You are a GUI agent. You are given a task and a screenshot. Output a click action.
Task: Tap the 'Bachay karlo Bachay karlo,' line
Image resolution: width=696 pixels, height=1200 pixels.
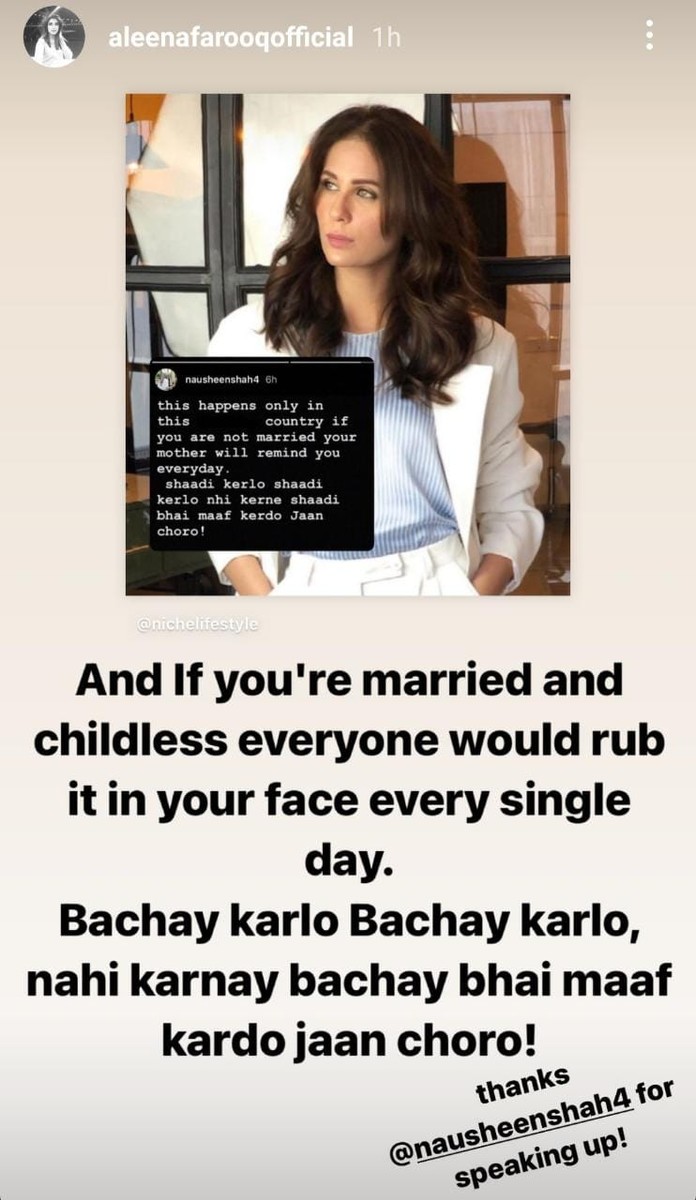click(348, 922)
